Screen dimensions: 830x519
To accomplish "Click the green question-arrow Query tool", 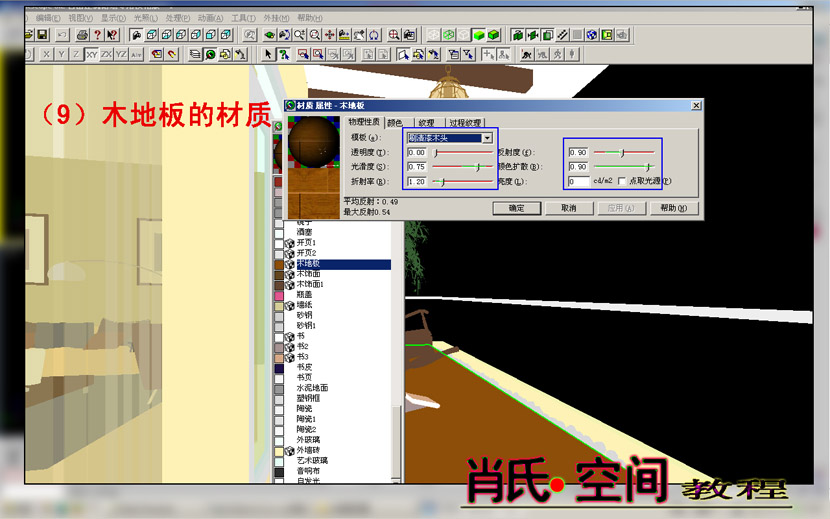I will tap(284, 54).
